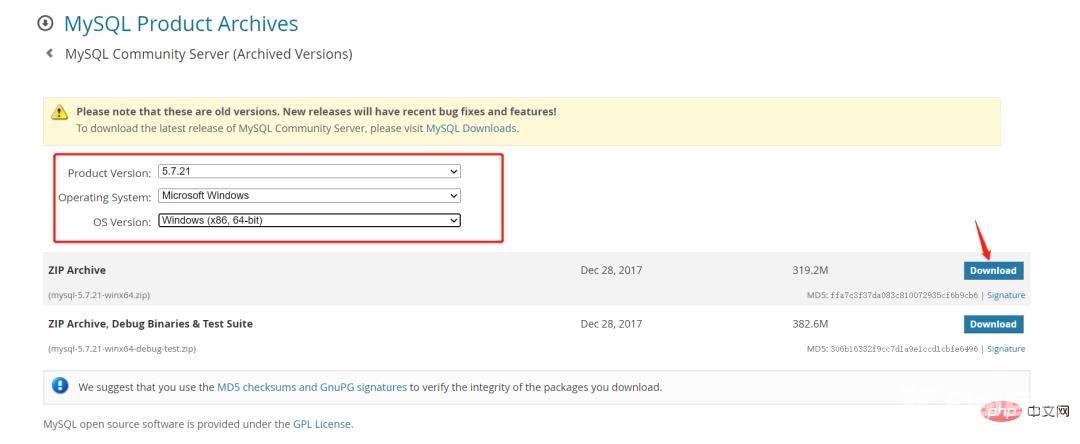Download the Debug Binaries & Test Suite ZIP

(993, 324)
